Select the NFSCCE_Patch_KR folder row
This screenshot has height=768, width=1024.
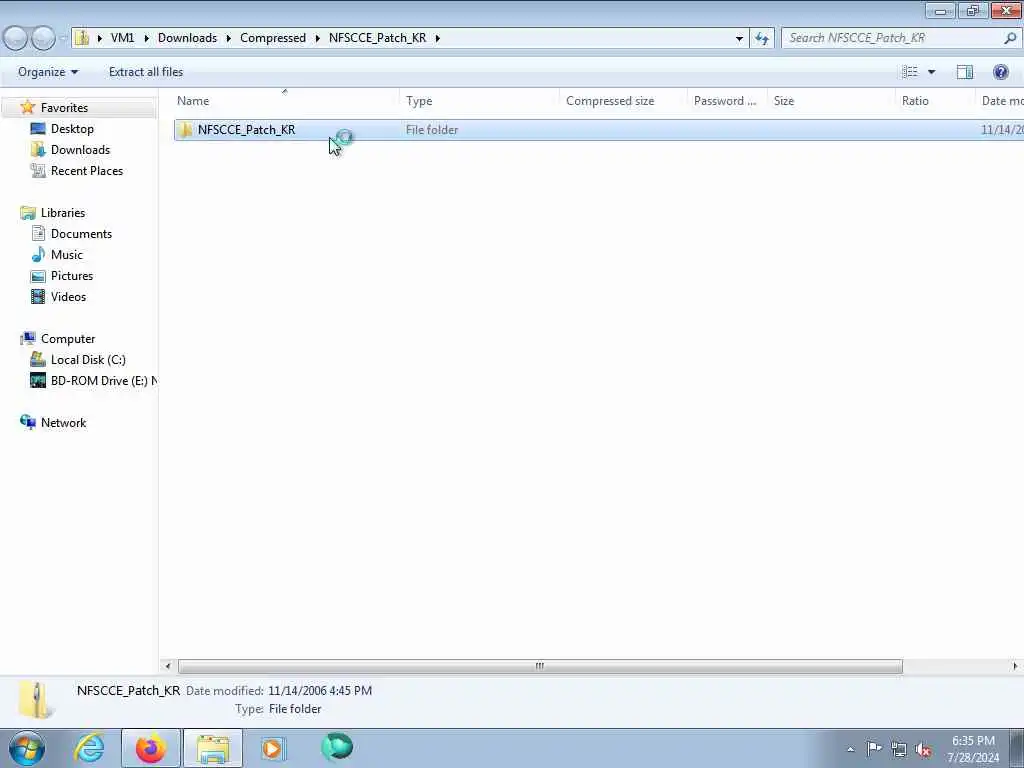coord(598,130)
